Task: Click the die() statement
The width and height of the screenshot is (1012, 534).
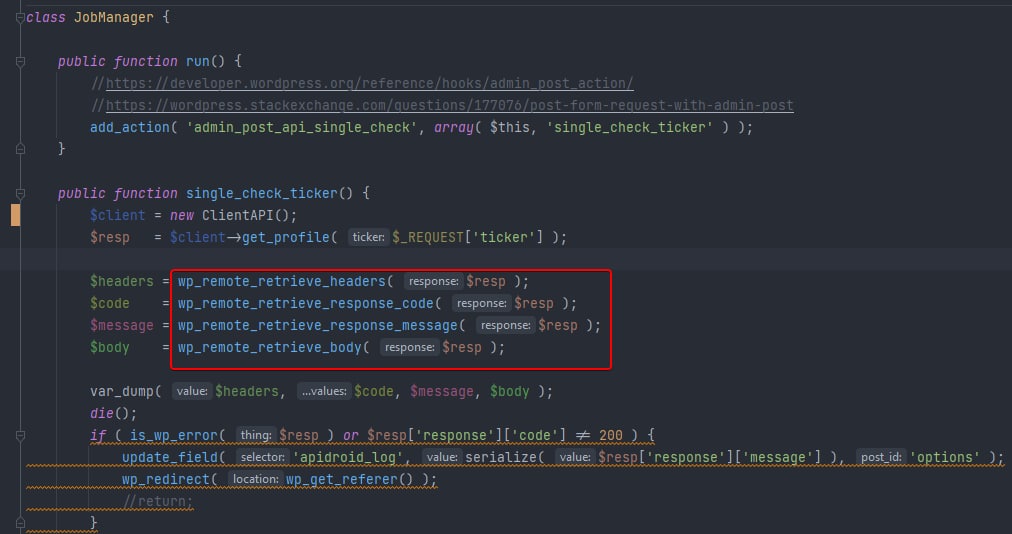Action: [x=114, y=413]
